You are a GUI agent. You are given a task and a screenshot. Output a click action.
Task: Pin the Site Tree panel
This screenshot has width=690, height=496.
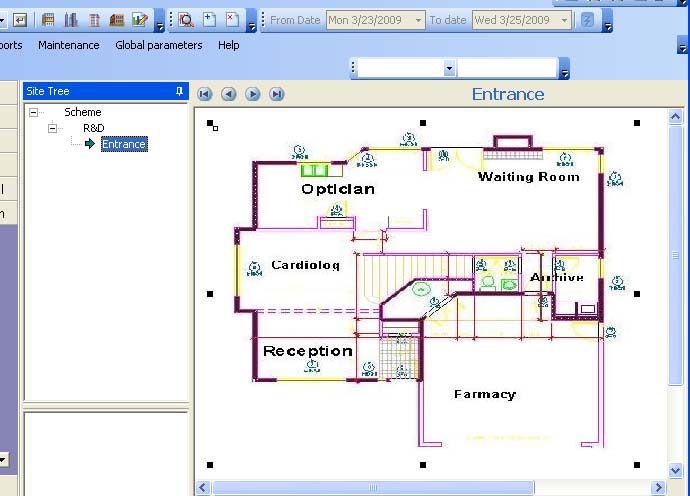[180, 91]
